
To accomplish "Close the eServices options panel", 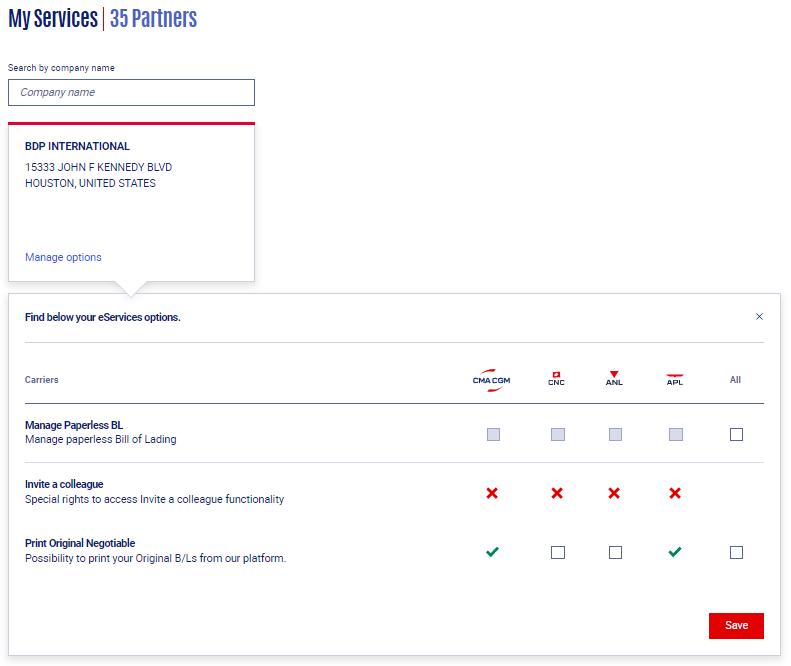I will tap(759, 317).
